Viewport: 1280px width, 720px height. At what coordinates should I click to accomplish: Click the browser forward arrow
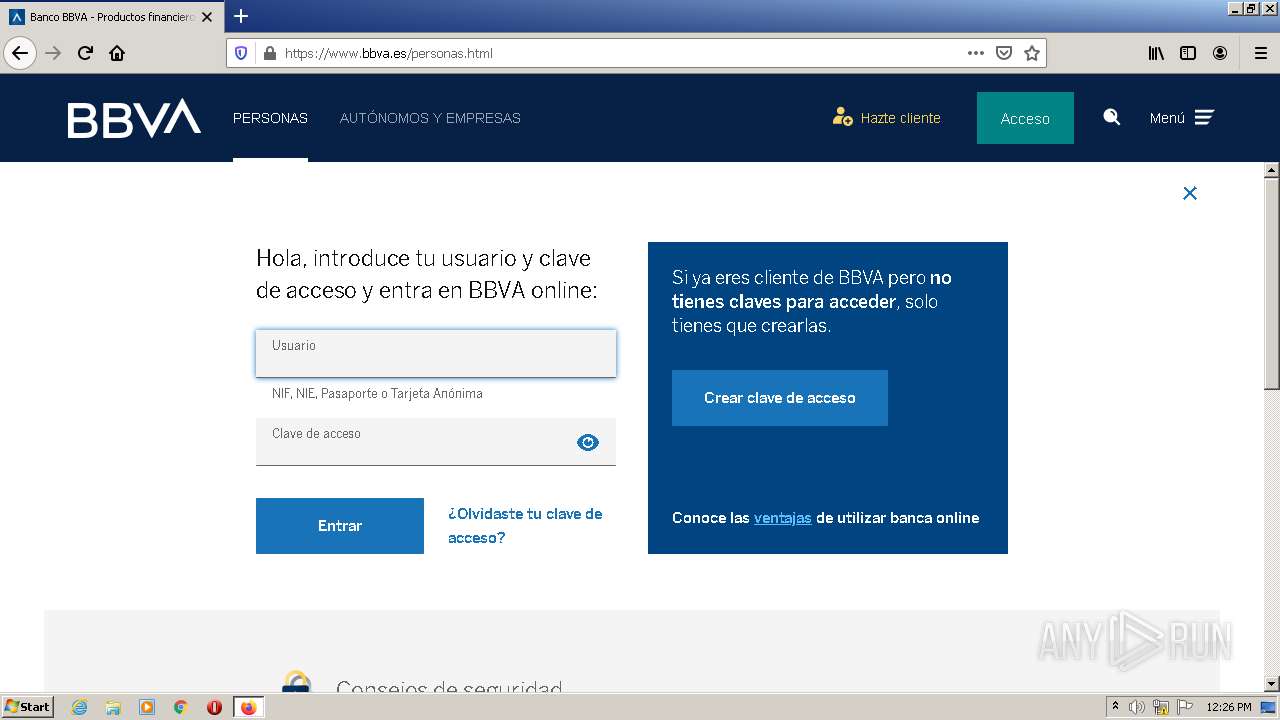pos(53,53)
